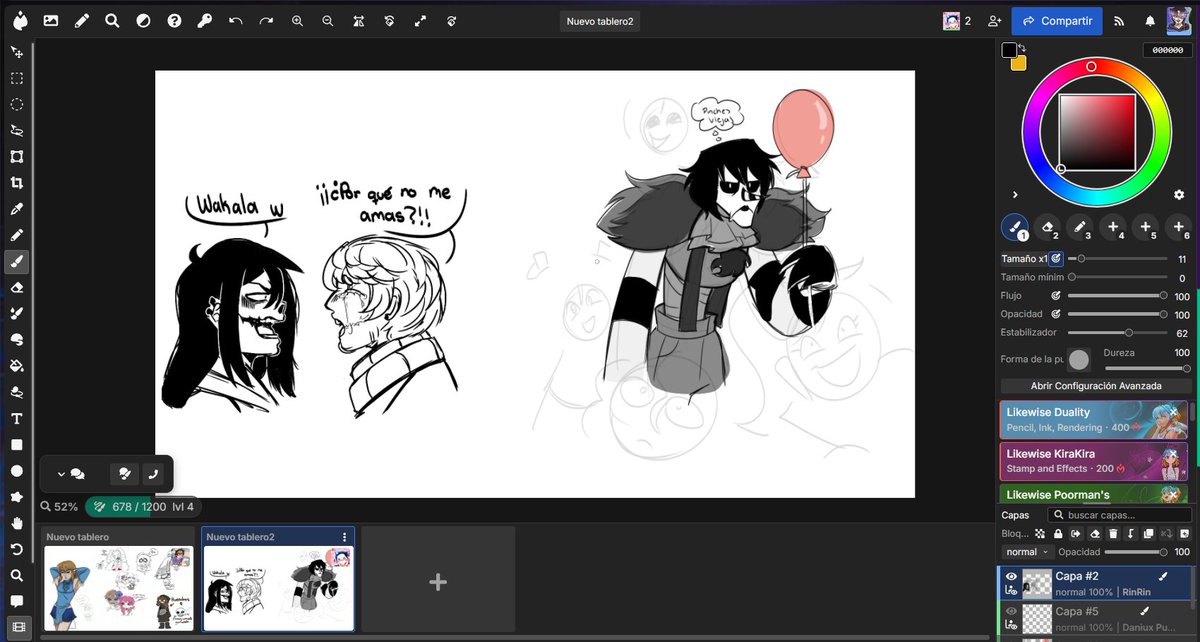1200x642 pixels.
Task: Open the Magma logo main menu
Action: click(x=19, y=20)
